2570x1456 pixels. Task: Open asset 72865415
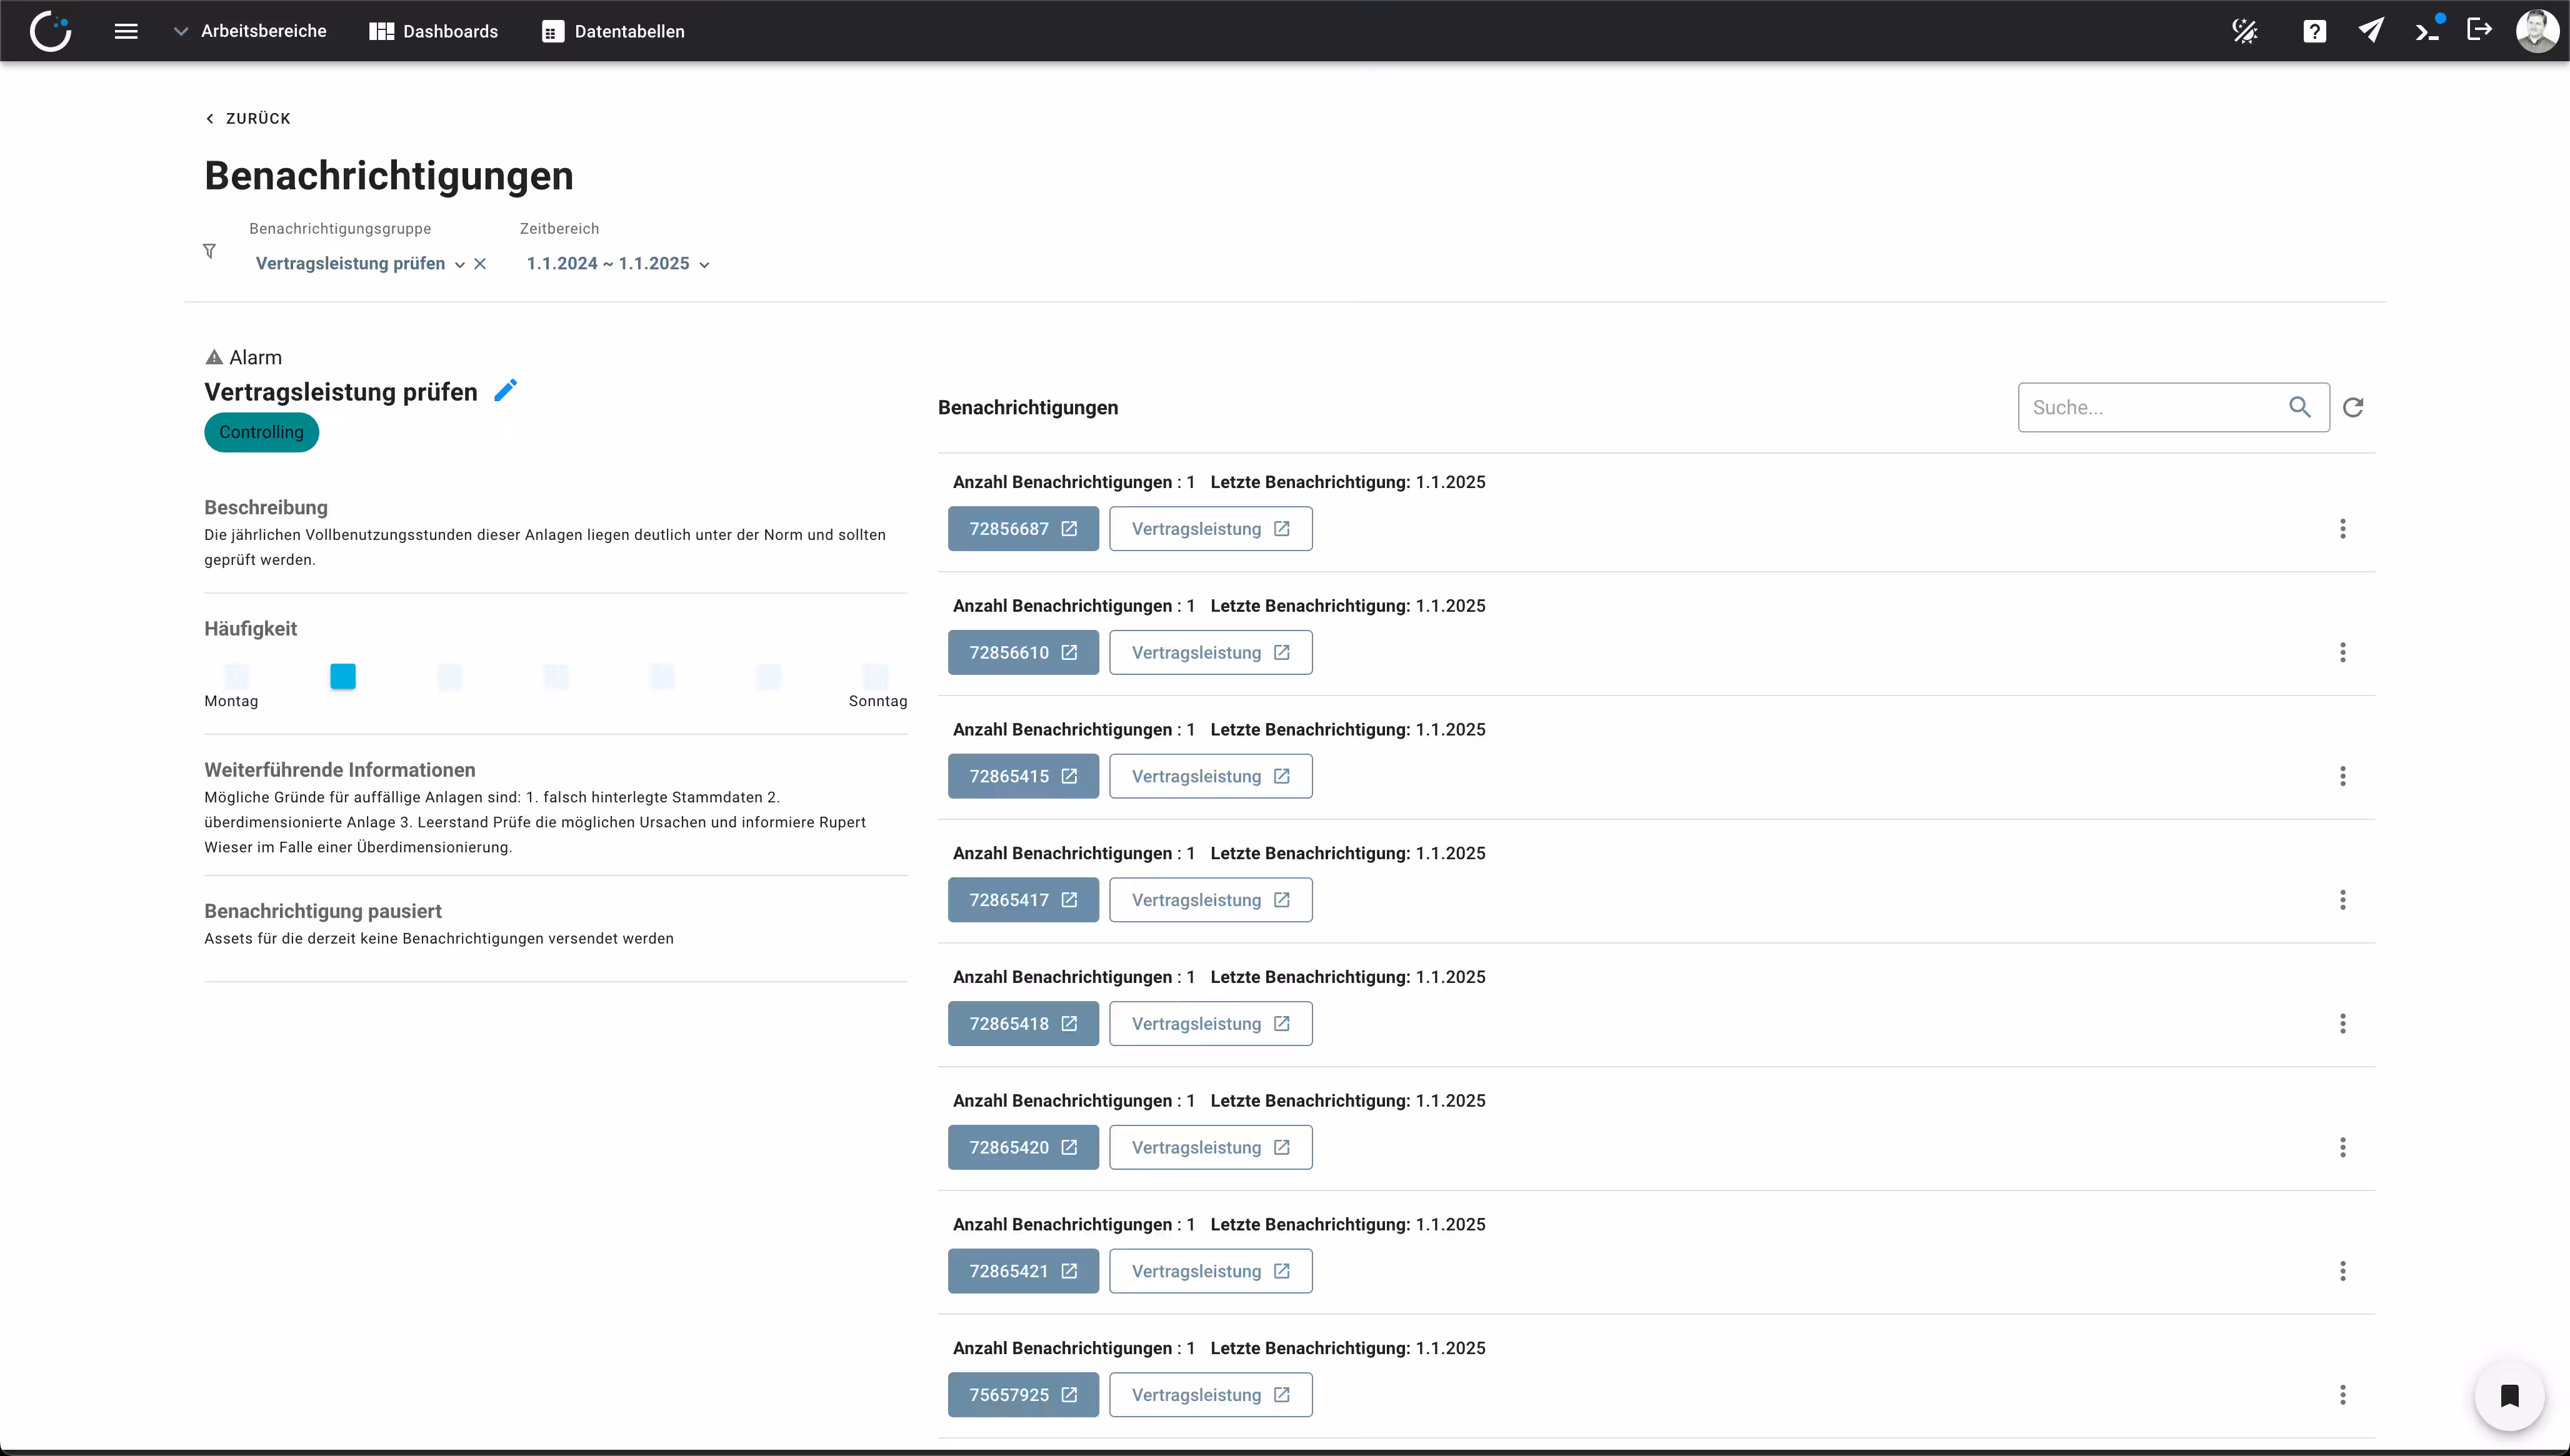pos(1023,776)
